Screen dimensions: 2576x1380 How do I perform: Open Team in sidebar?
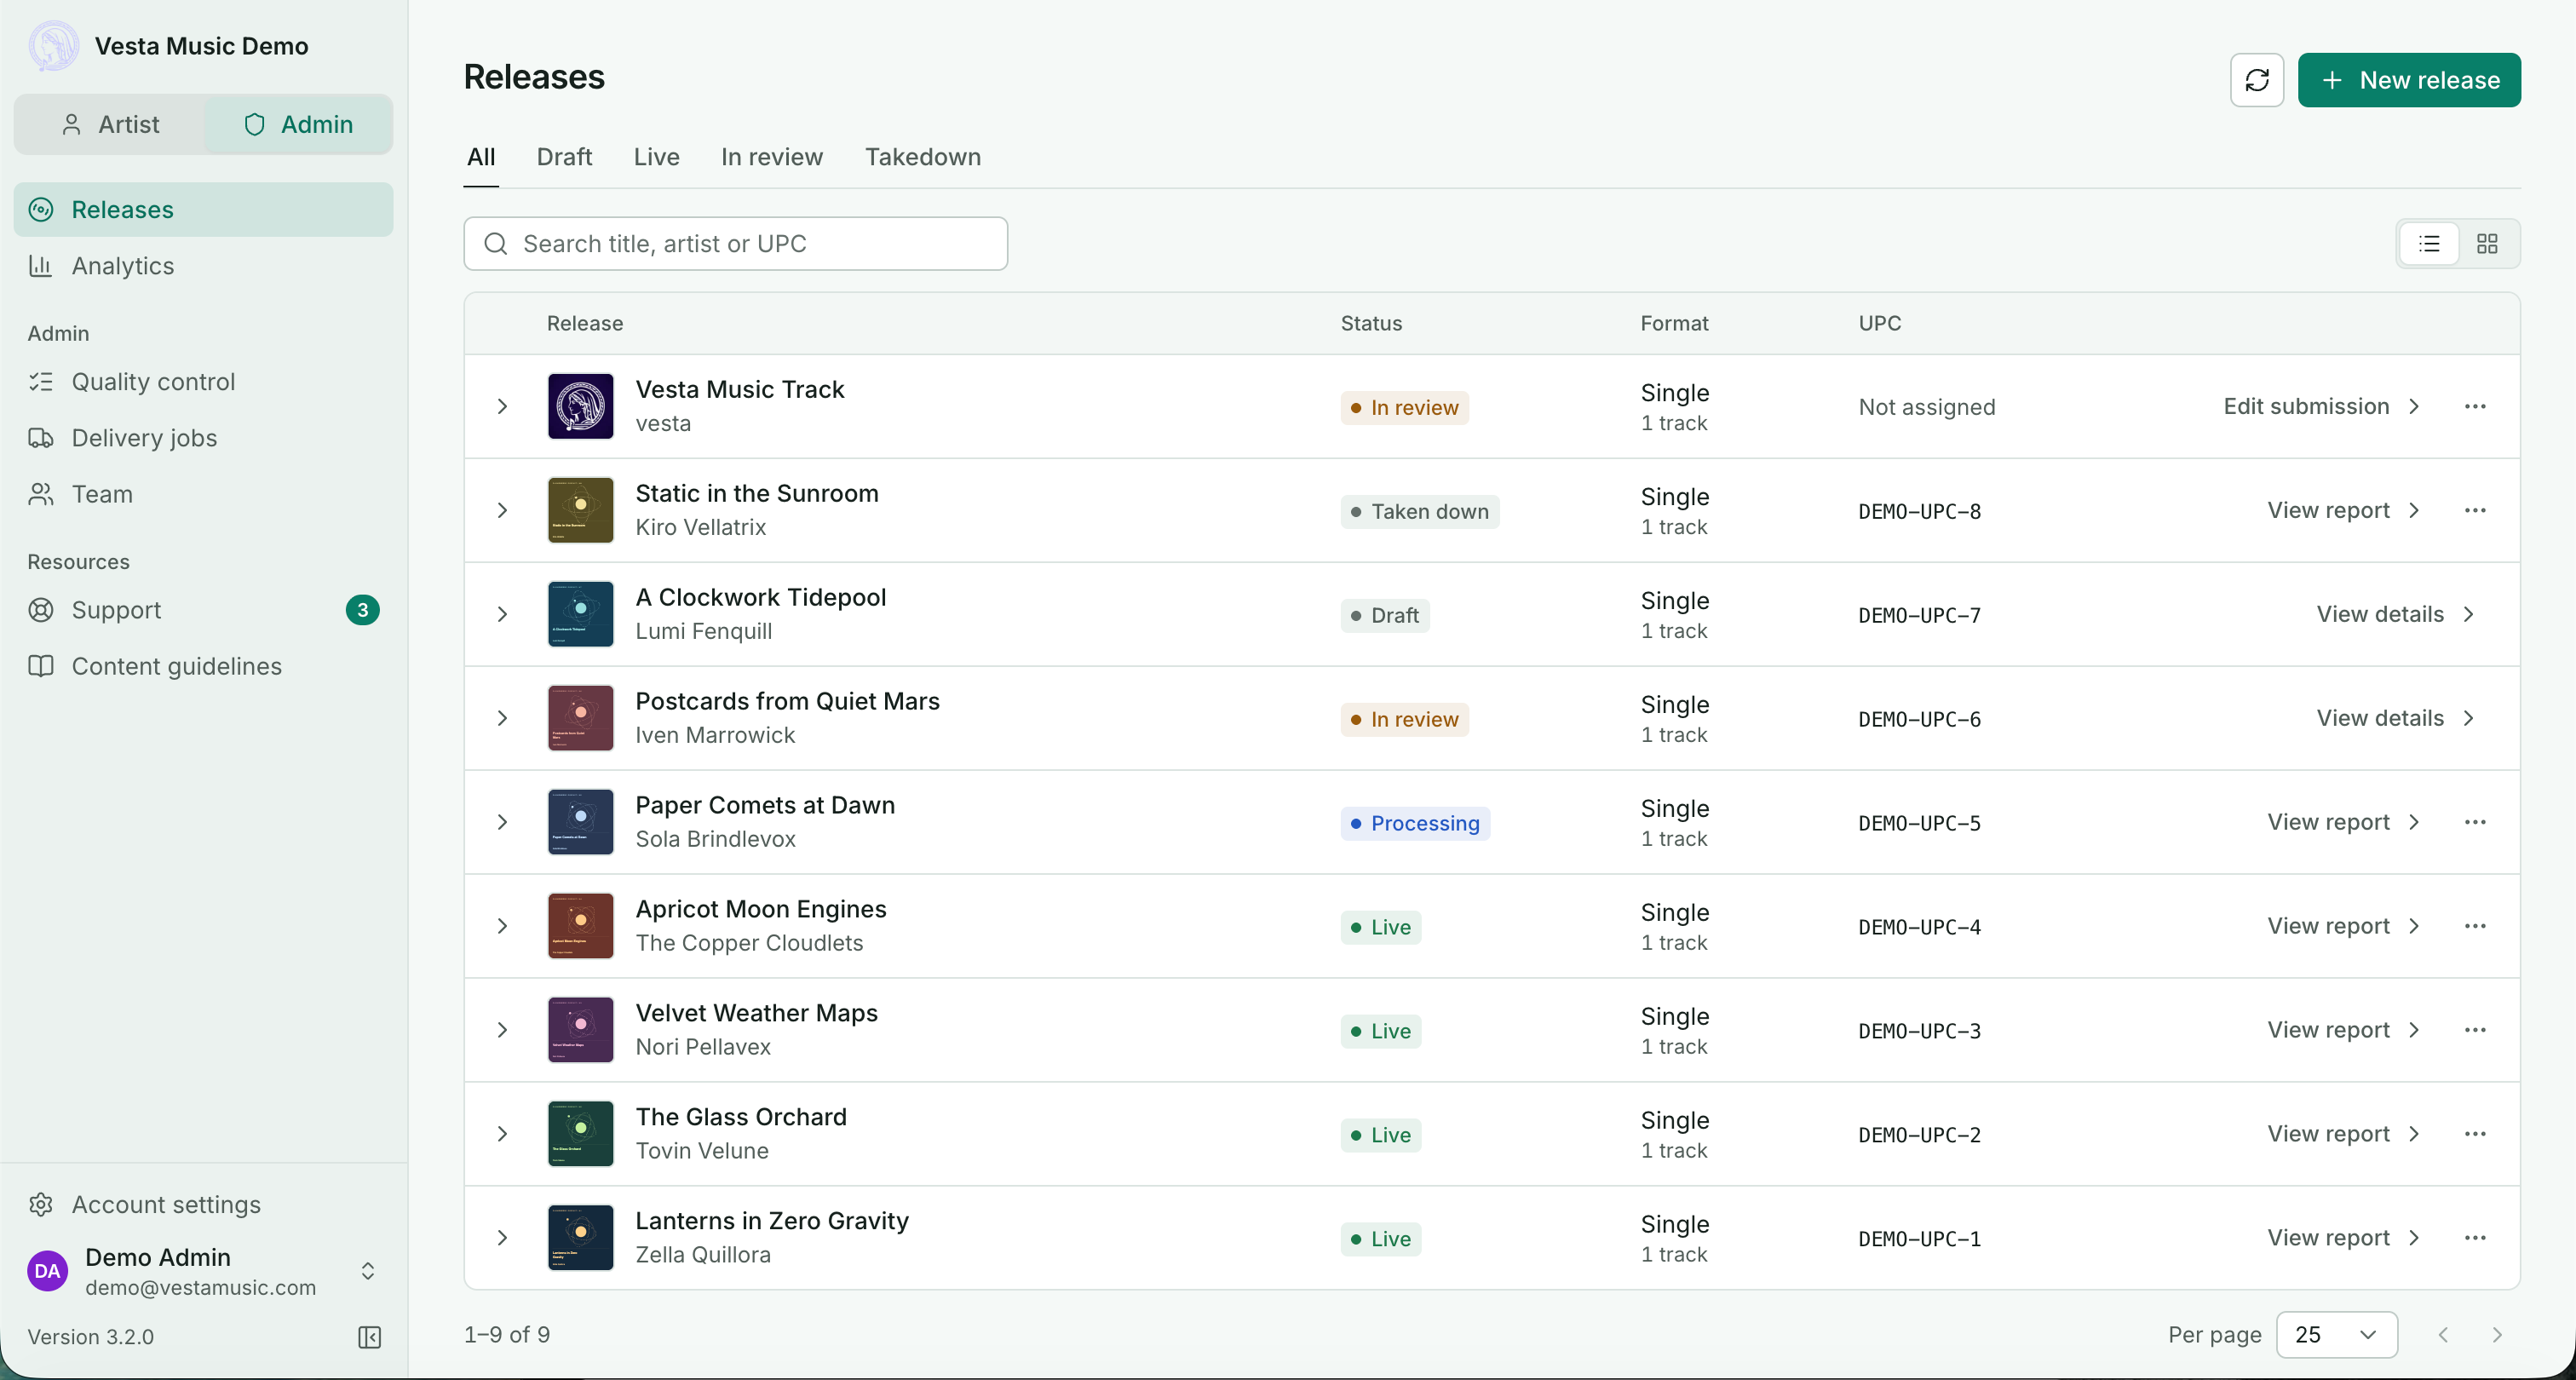pyautogui.click(x=203, y=494)
